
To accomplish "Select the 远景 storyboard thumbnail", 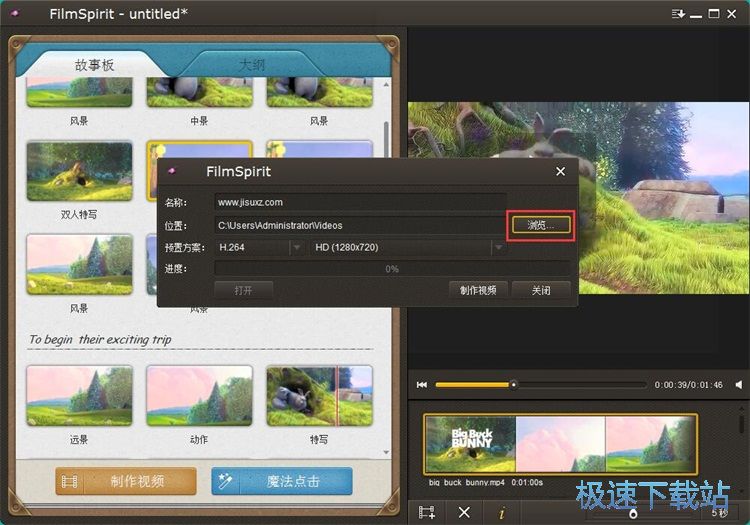I will [79, 396].
